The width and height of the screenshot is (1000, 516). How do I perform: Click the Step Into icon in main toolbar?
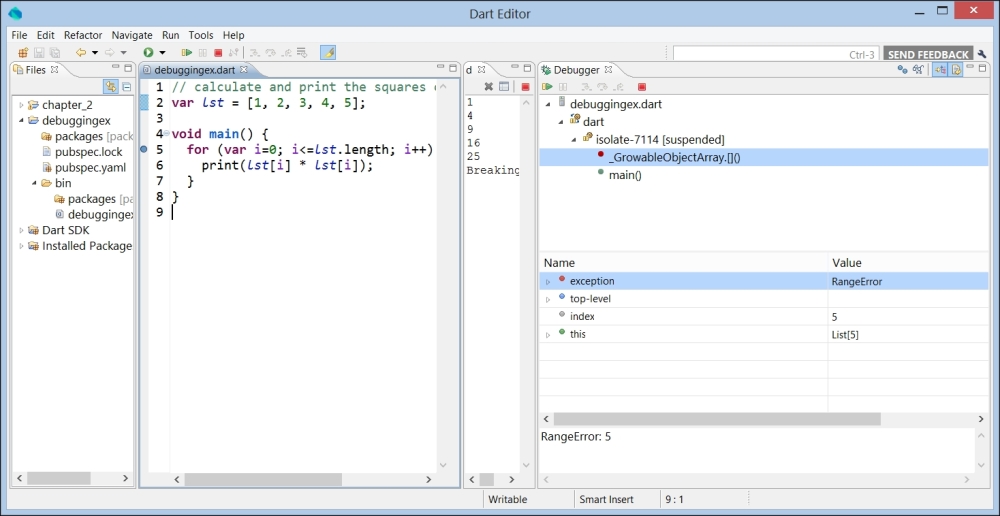[255, 53]
